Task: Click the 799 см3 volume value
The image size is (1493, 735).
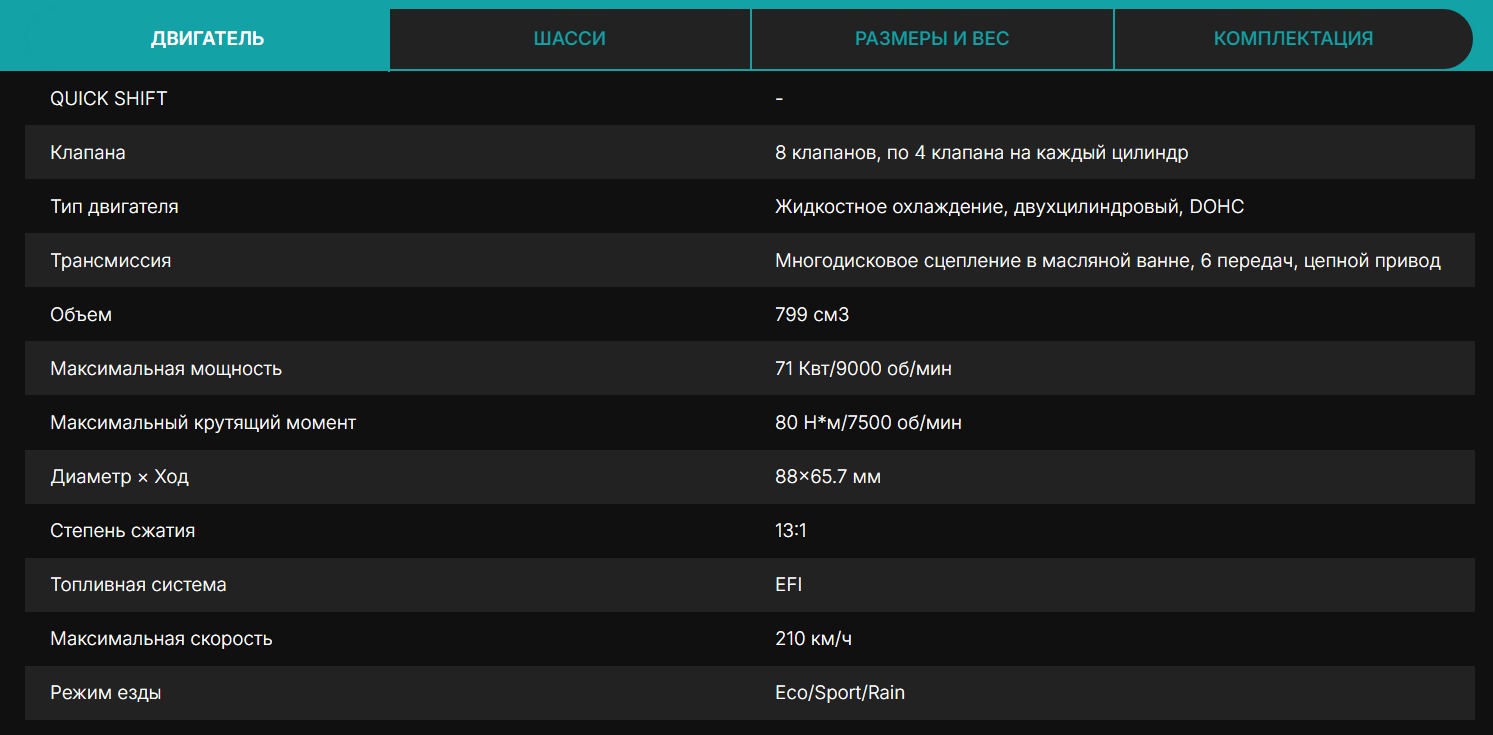Action: pos(812,315)
